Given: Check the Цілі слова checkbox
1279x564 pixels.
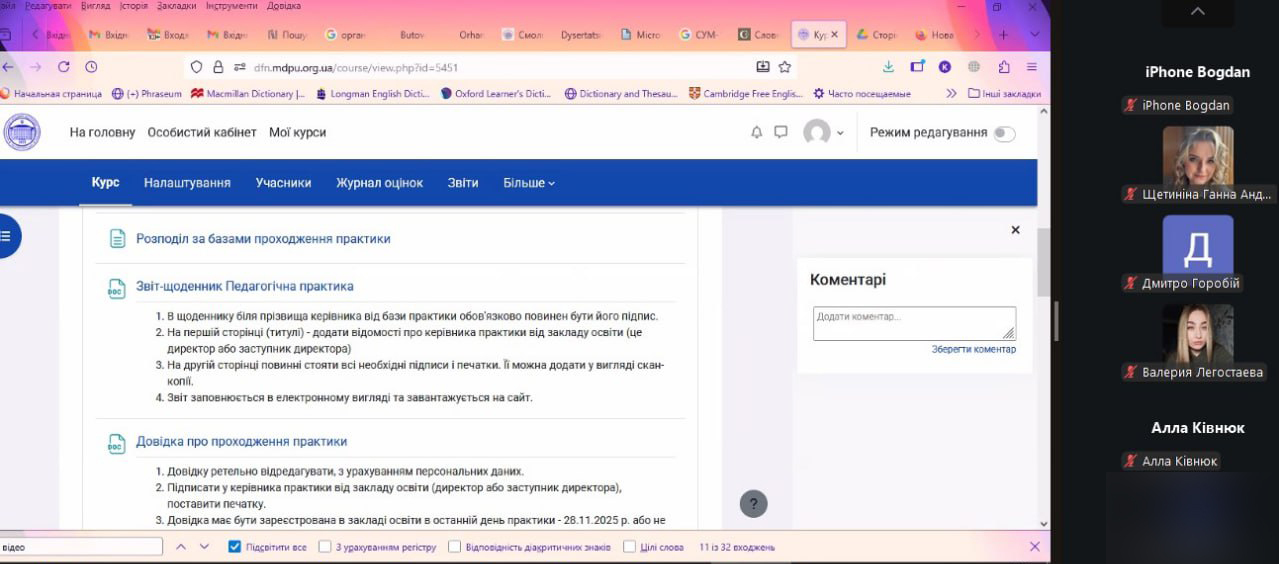Looking at the screenshot, I should pyautogui.click(x=630, y=547).
